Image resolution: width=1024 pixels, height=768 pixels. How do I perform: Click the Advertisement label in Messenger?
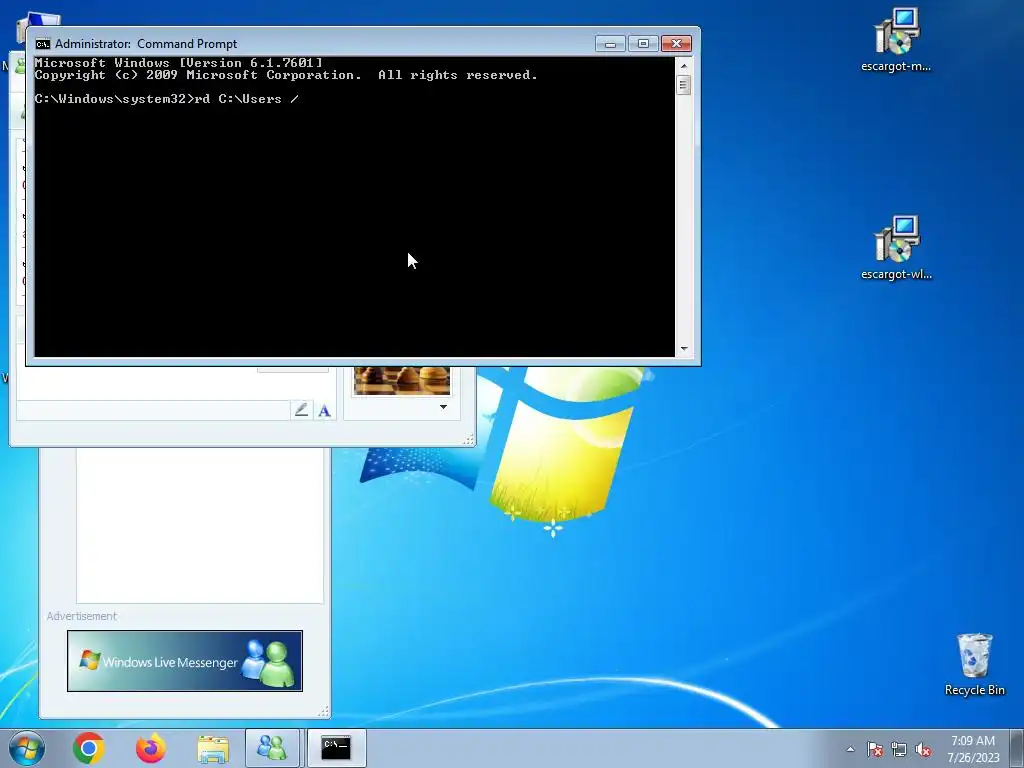point(82,616)
